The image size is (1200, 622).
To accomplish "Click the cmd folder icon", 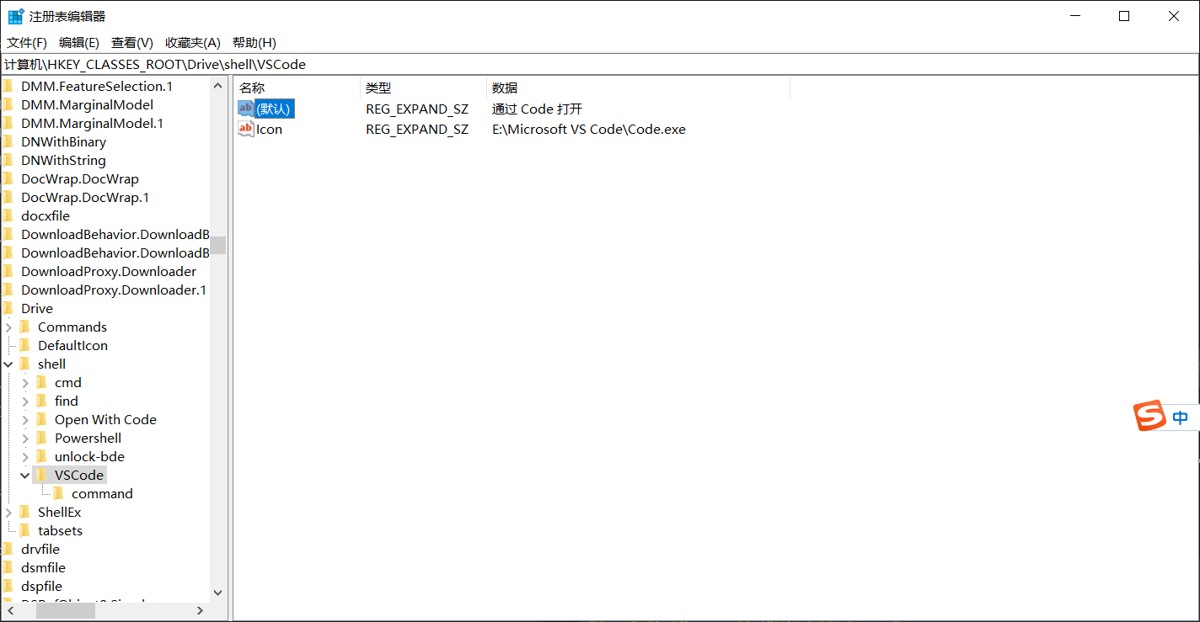I will (42, 382).
